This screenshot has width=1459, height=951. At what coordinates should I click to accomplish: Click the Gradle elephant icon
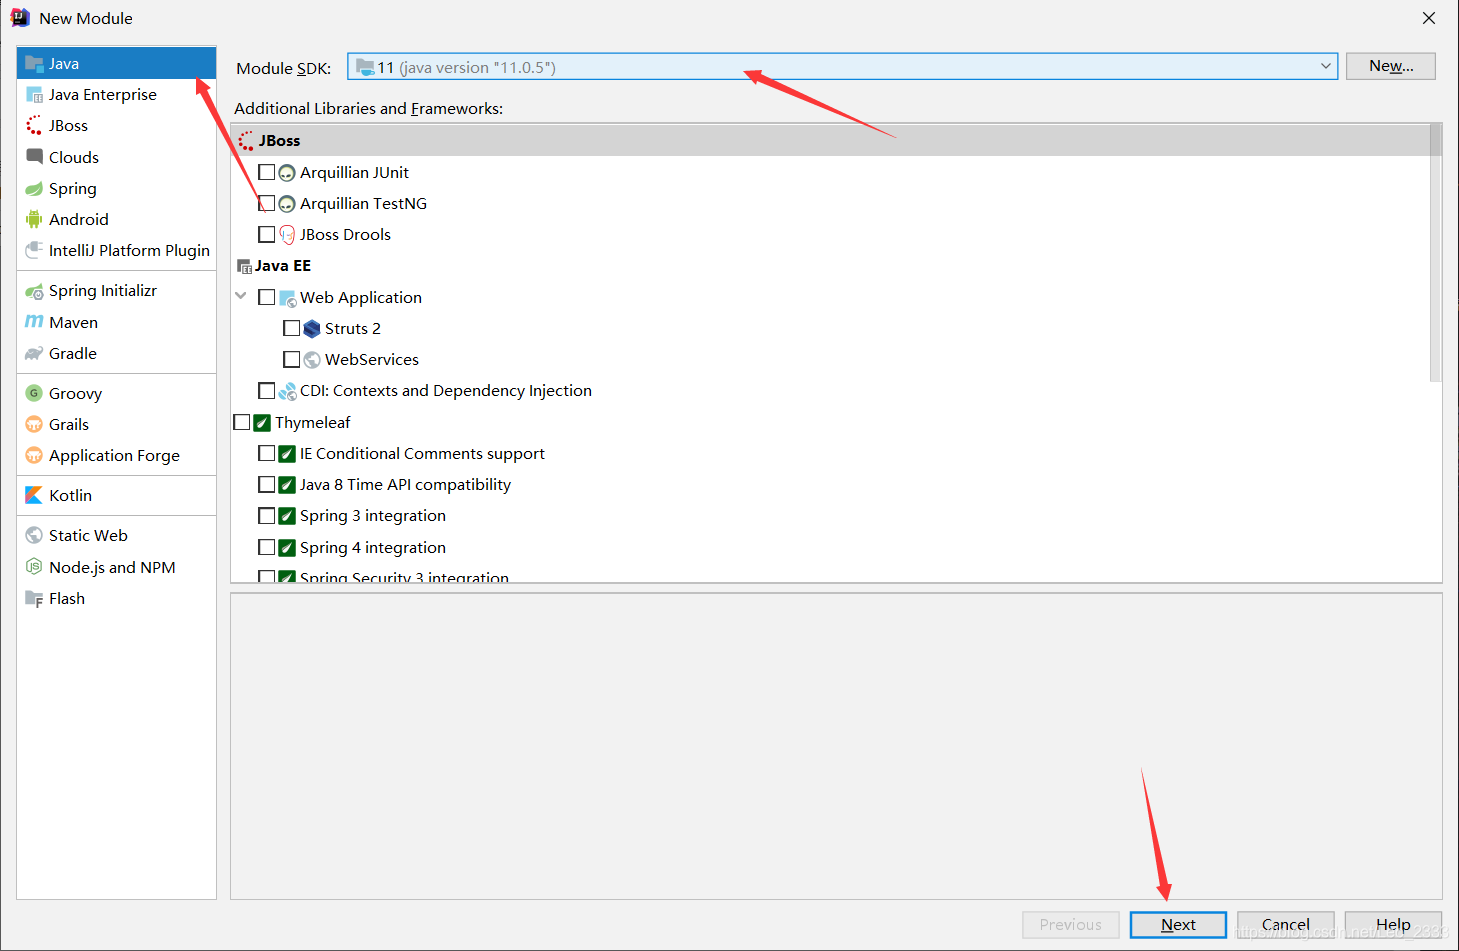click(34, 354)
